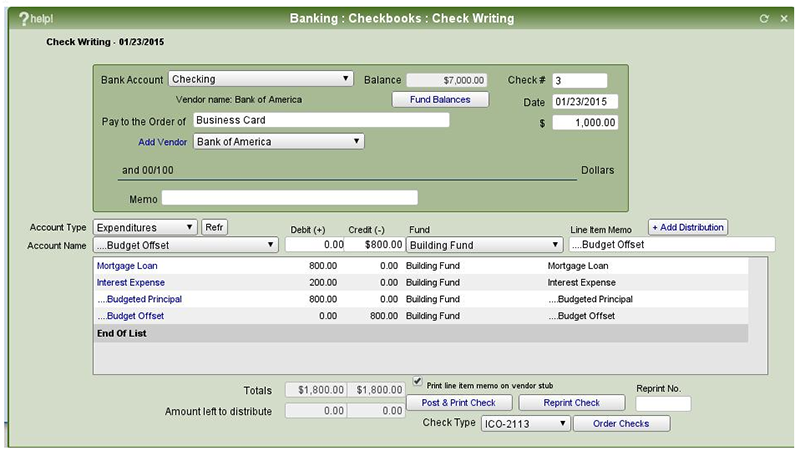Close the Check Writing window

[782, 18]
